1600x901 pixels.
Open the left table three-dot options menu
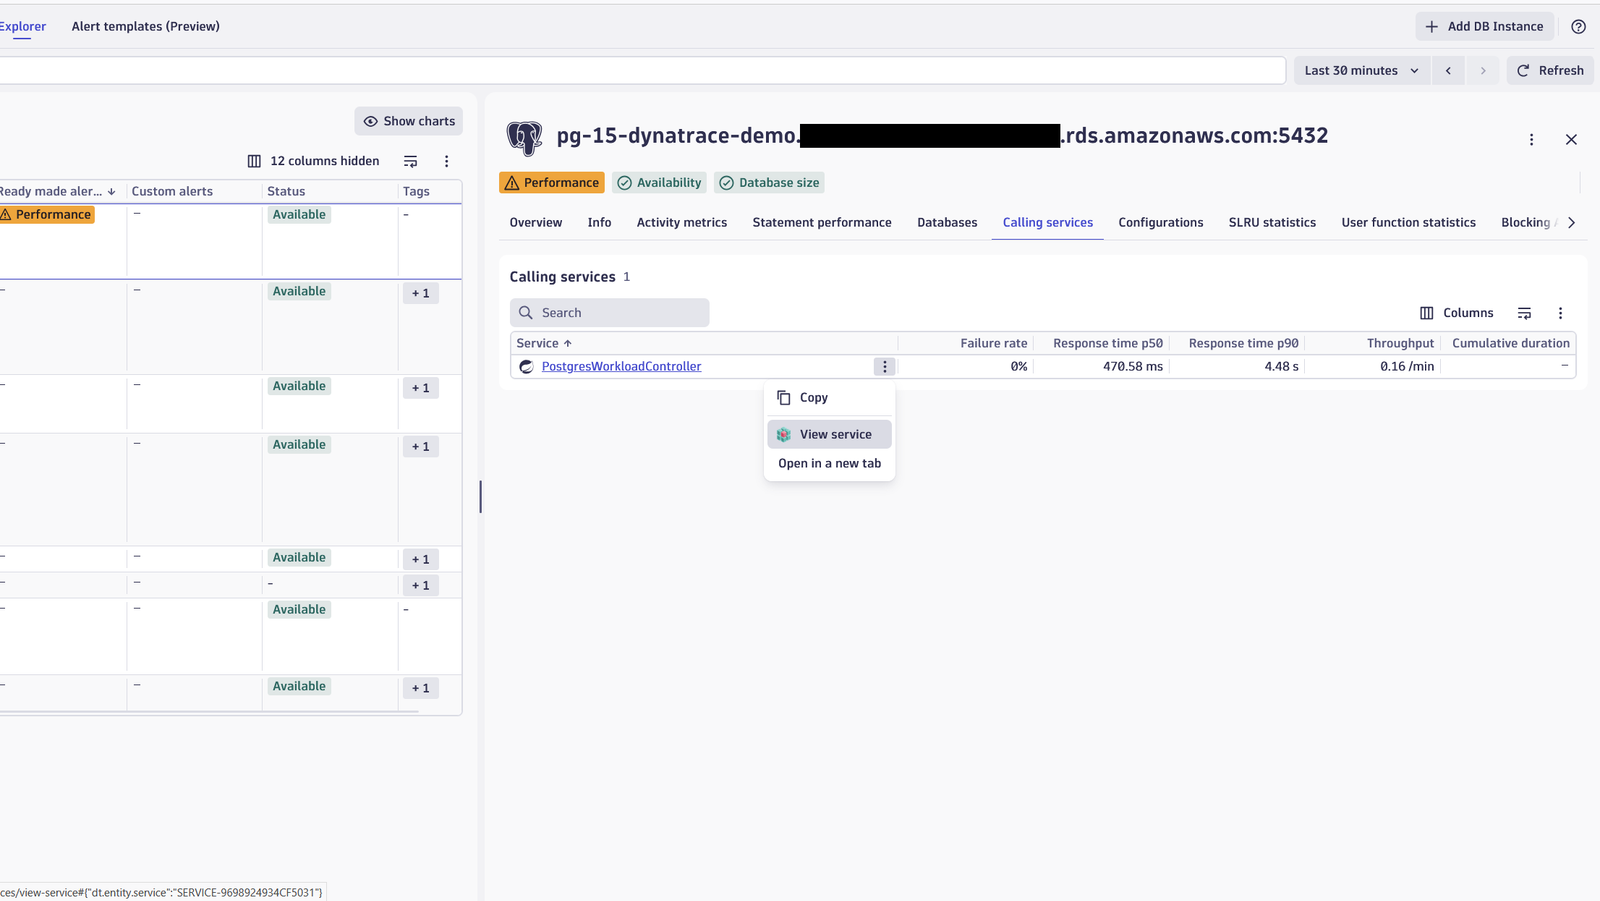[447, 161]
